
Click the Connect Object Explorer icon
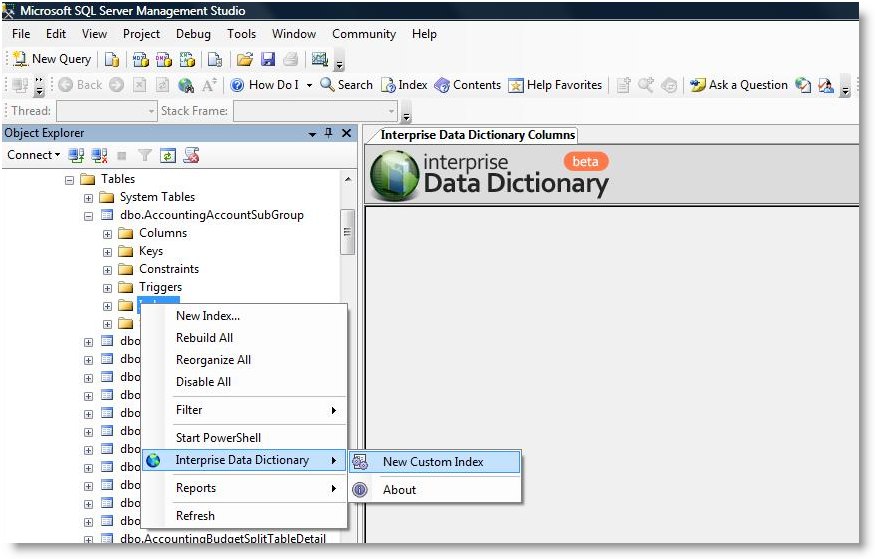[77, 155]
